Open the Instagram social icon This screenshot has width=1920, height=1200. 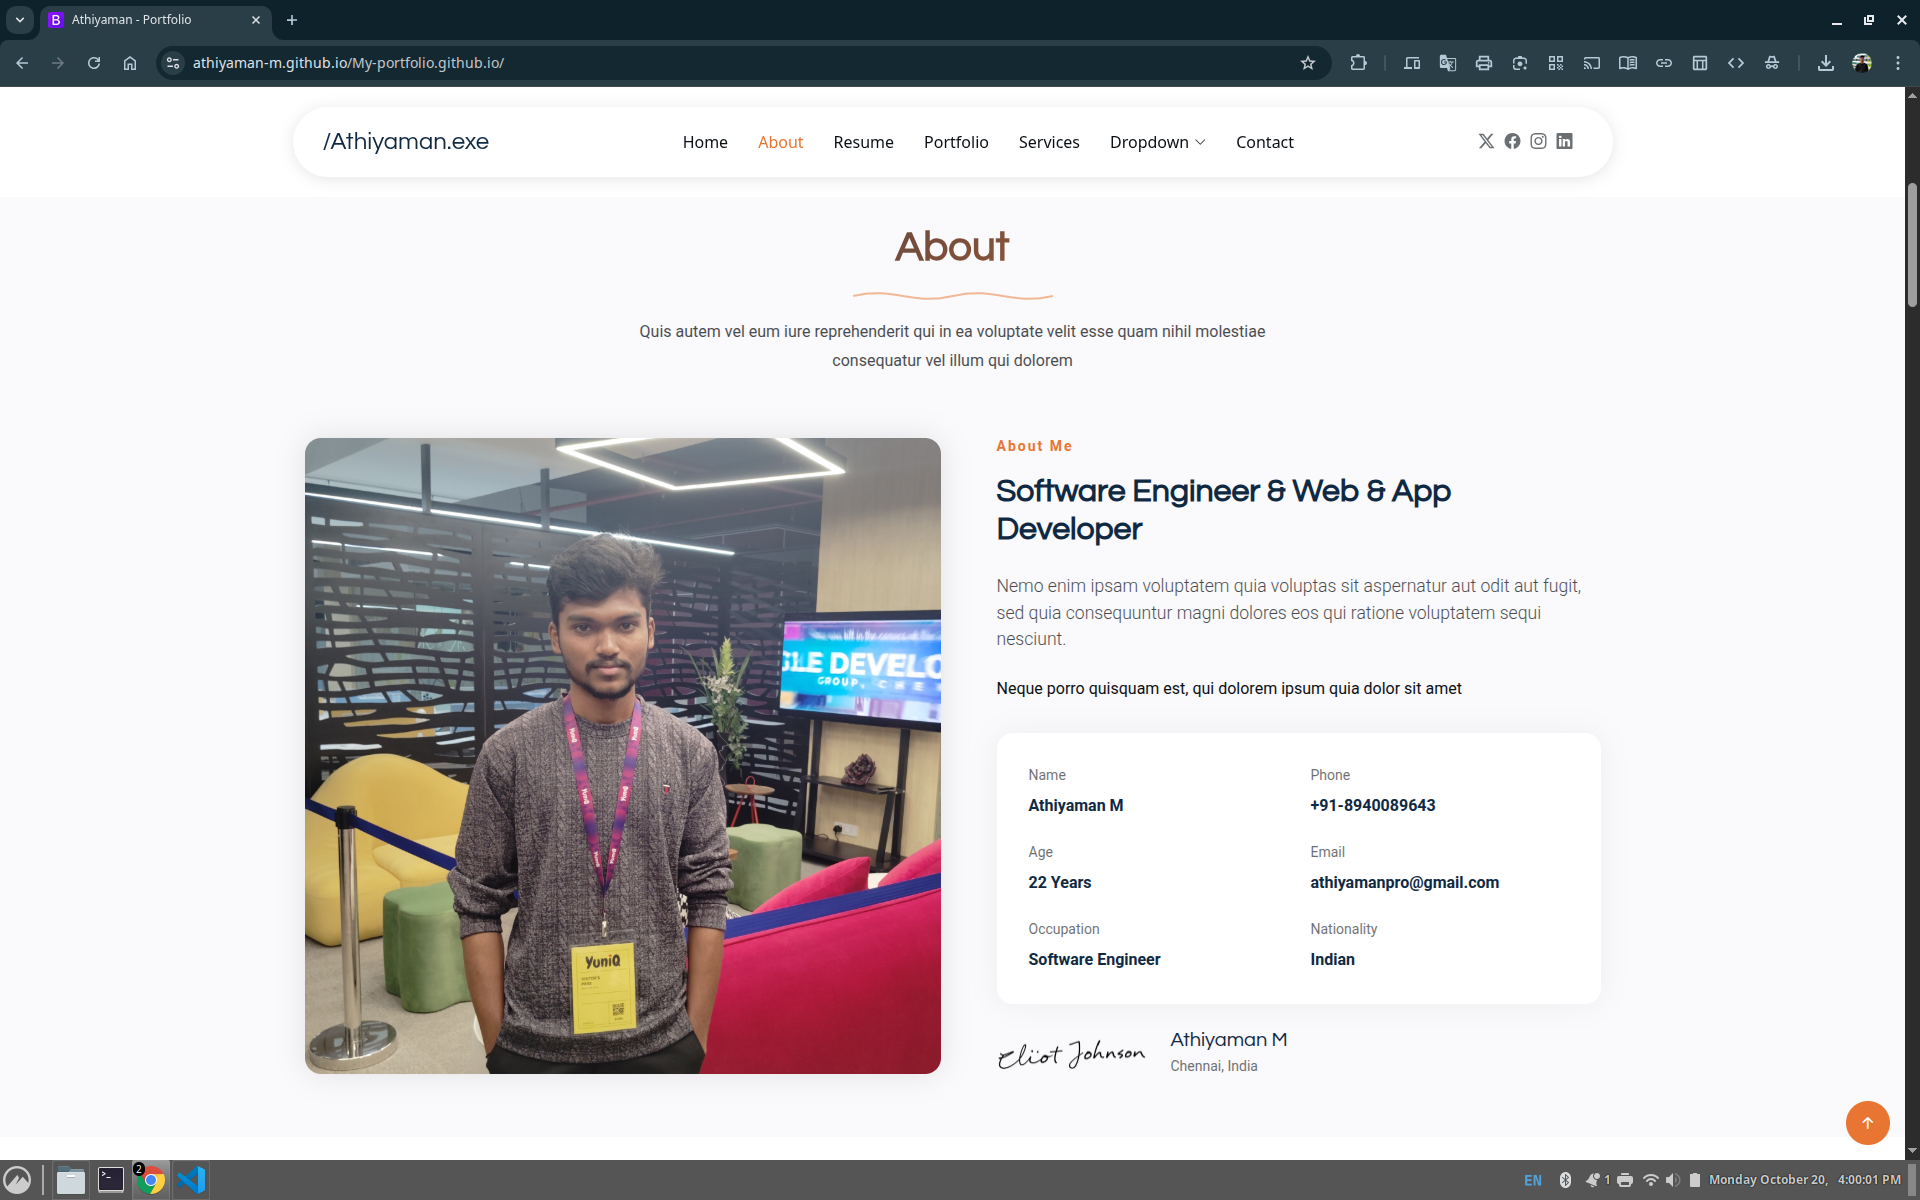point(1538,141)
